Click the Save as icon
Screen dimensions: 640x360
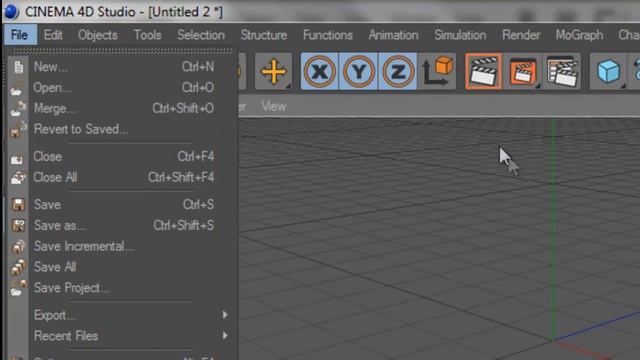[x=18, y=225]
